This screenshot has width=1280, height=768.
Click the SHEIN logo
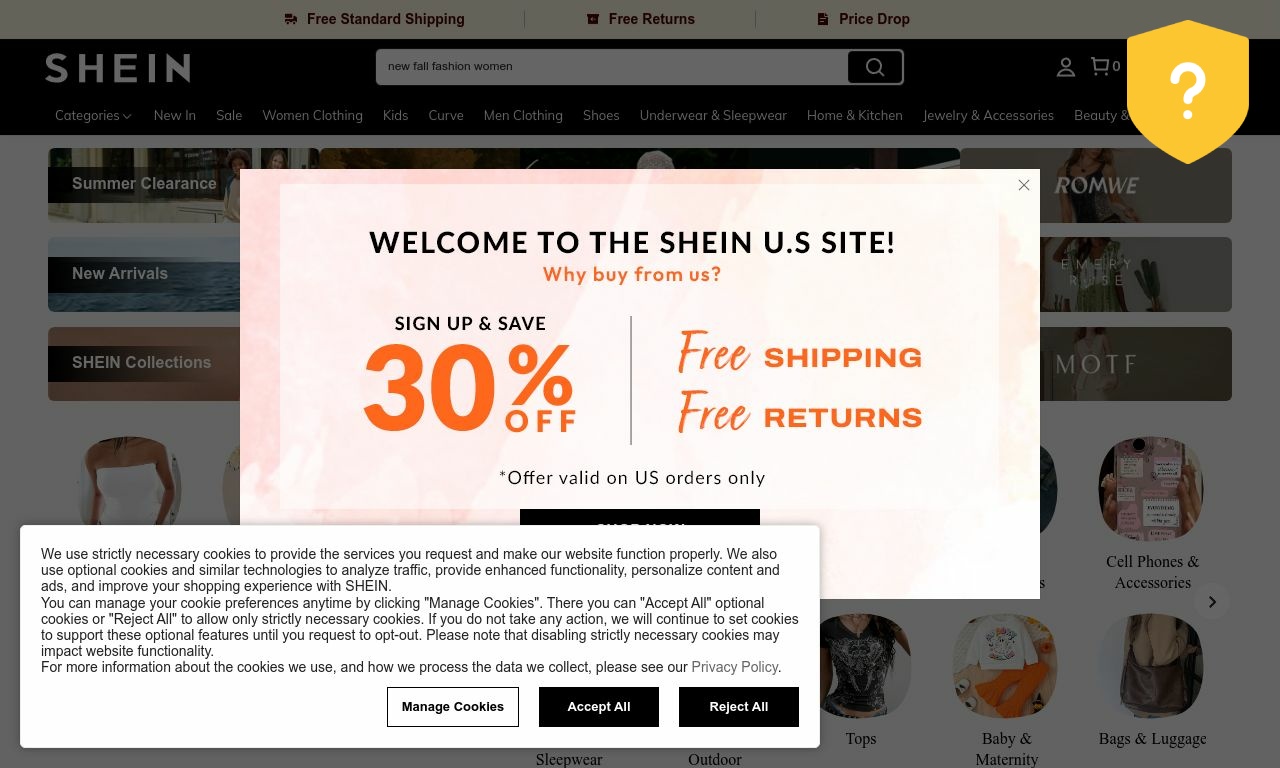118,68
